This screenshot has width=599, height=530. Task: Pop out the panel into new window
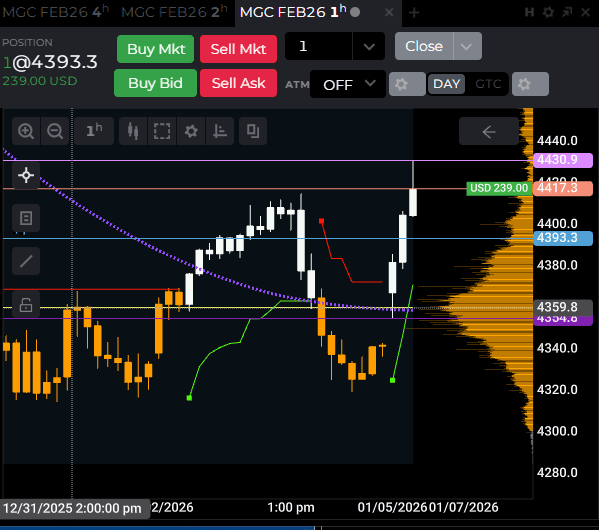(567, 13)
